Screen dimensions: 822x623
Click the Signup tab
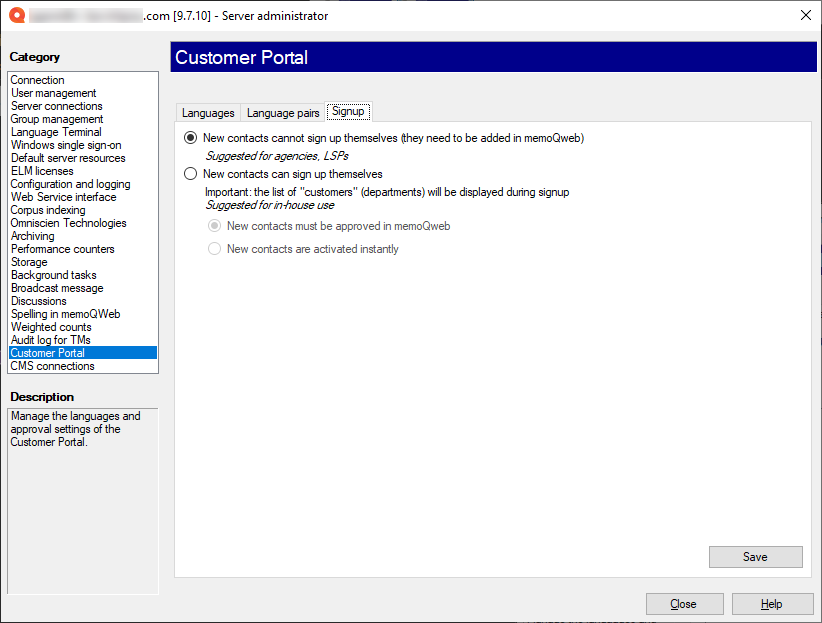coord(348,112)
